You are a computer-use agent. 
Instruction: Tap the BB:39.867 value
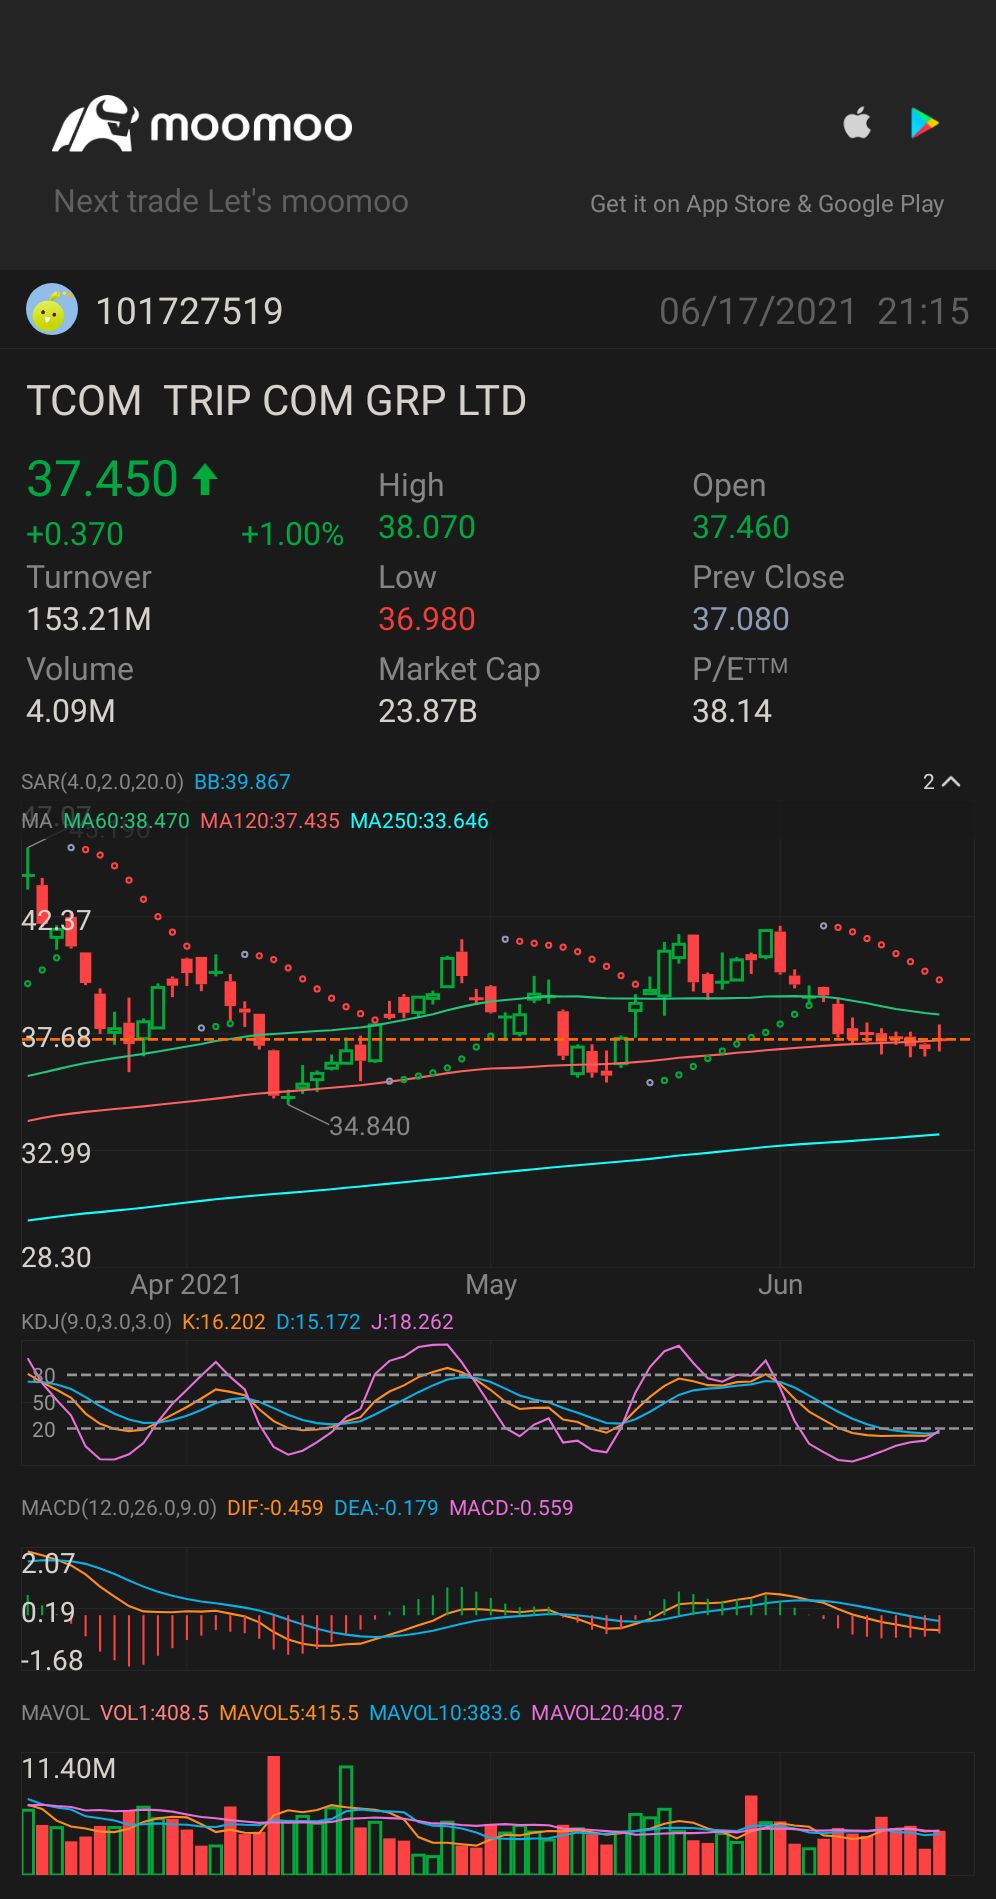(242, 782)
